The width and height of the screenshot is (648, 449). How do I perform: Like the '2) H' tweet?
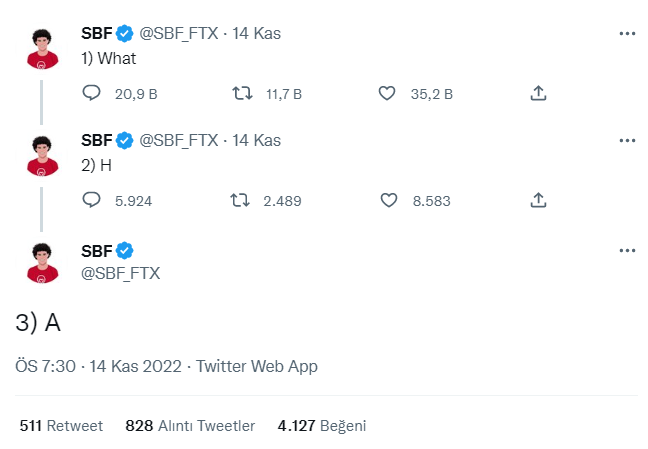[389, 200]
